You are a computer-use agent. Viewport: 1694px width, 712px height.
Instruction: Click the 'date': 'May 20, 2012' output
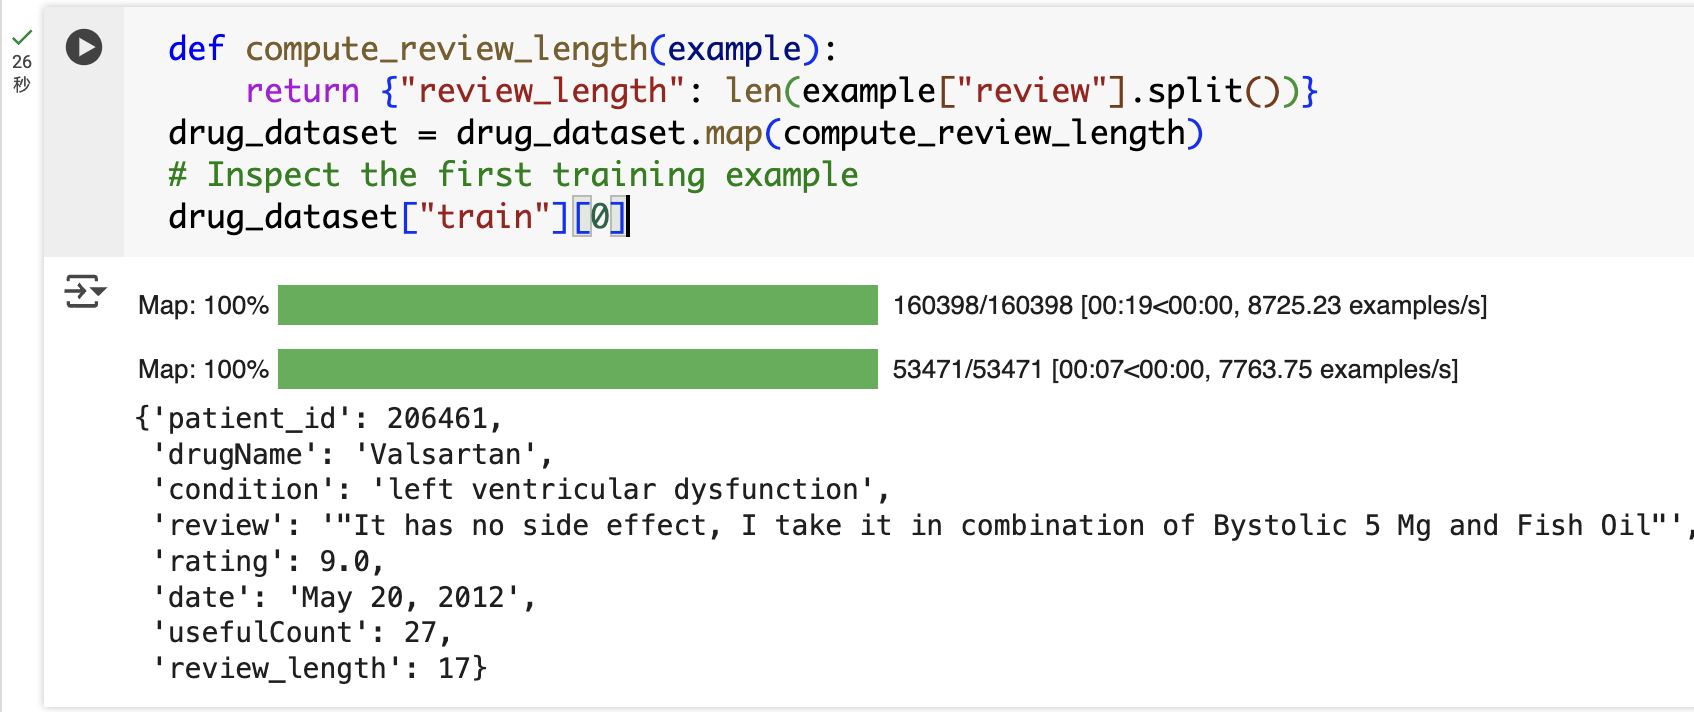tap(344, 597)
